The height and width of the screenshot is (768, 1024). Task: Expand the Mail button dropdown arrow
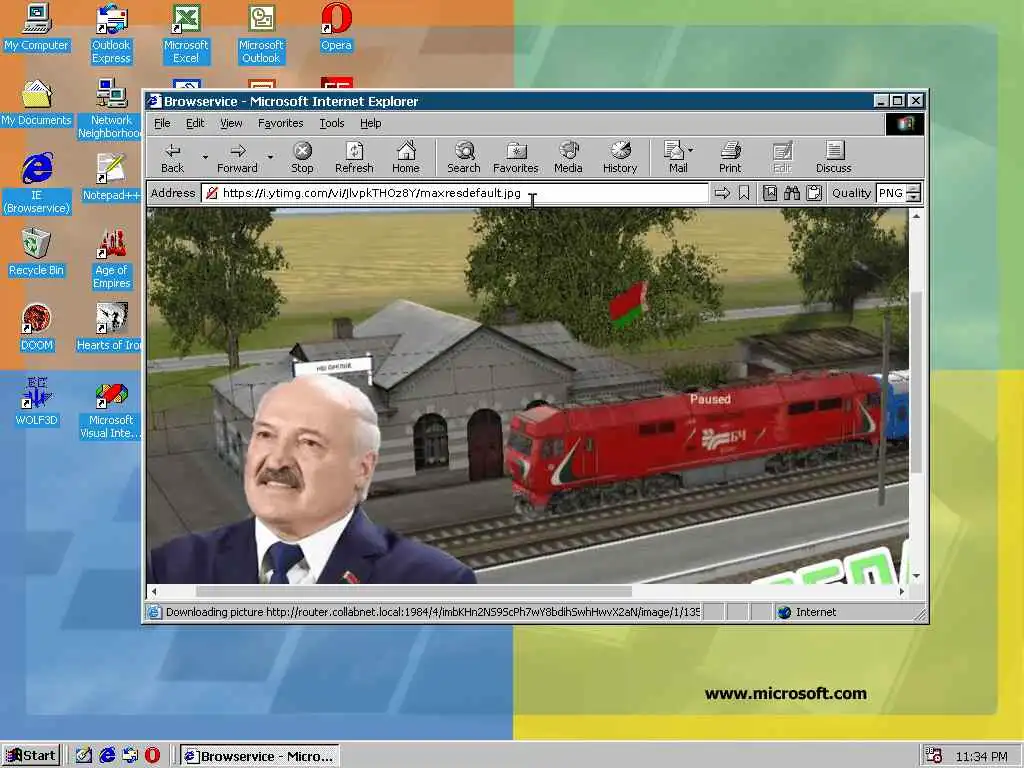click(691, 150)
